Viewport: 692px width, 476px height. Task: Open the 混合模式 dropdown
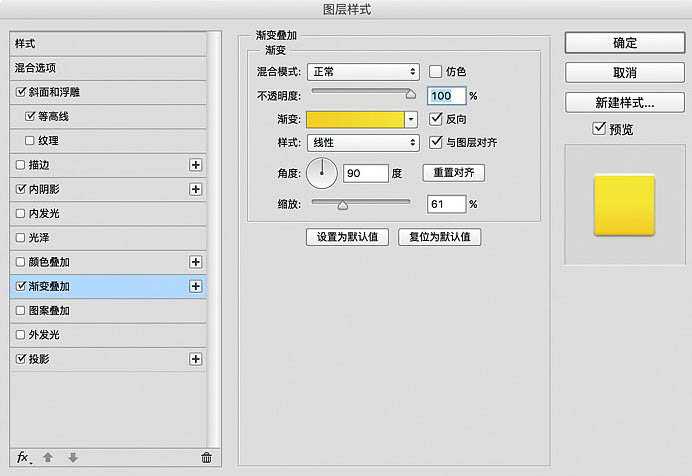click(x=363, y=72)
